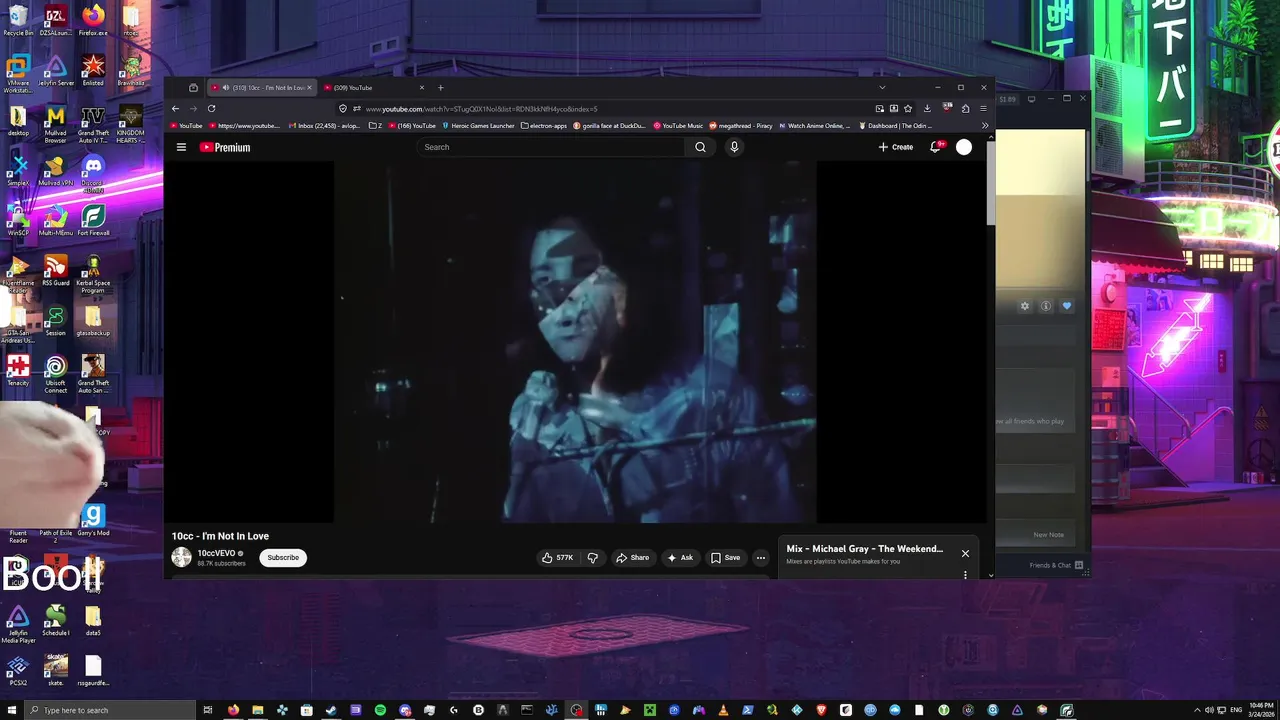
Task: Open Firefox view icon in tab bar
Action: (x=193, y=88)
